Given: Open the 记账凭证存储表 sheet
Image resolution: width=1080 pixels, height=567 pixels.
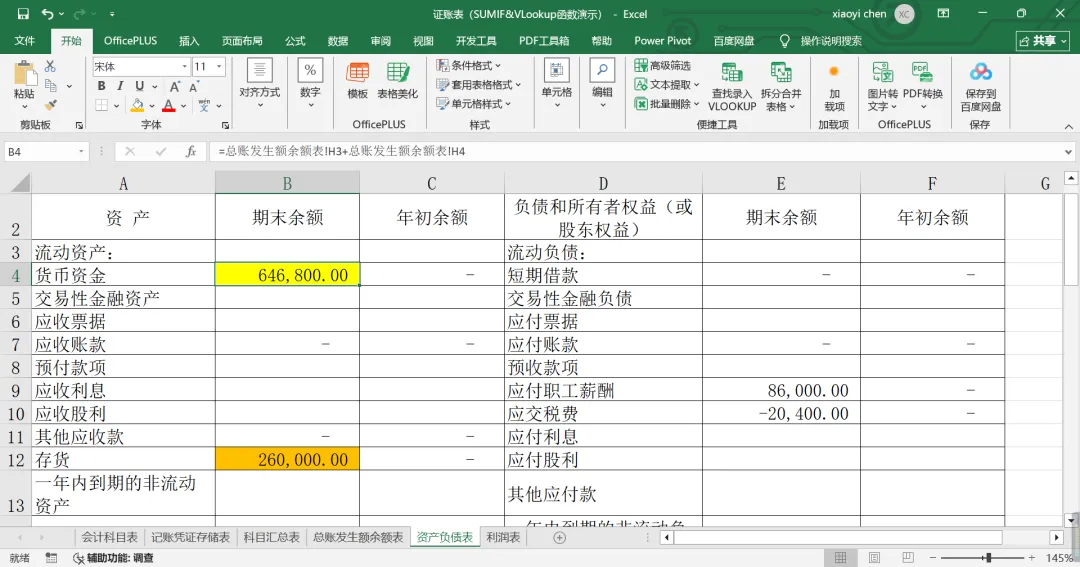Looking at the screenshot, I should pyautogui.click(x=190, y=537).
